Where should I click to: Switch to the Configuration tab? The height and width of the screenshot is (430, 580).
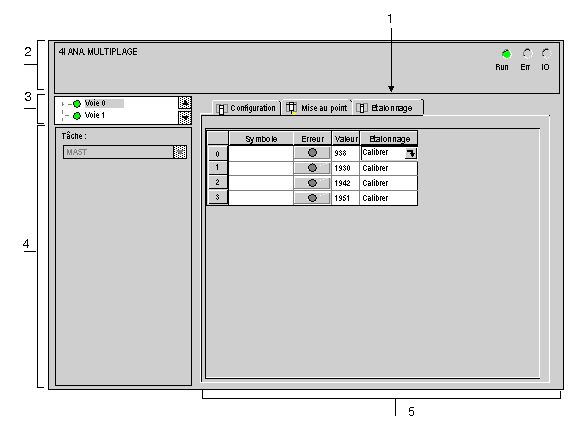click(x=246, y=108)
